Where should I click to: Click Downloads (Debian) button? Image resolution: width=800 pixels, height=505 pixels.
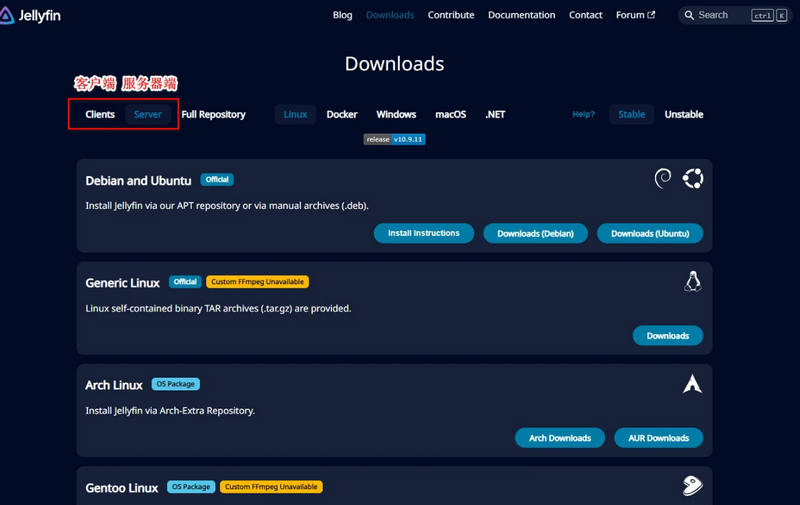(535, 233)
